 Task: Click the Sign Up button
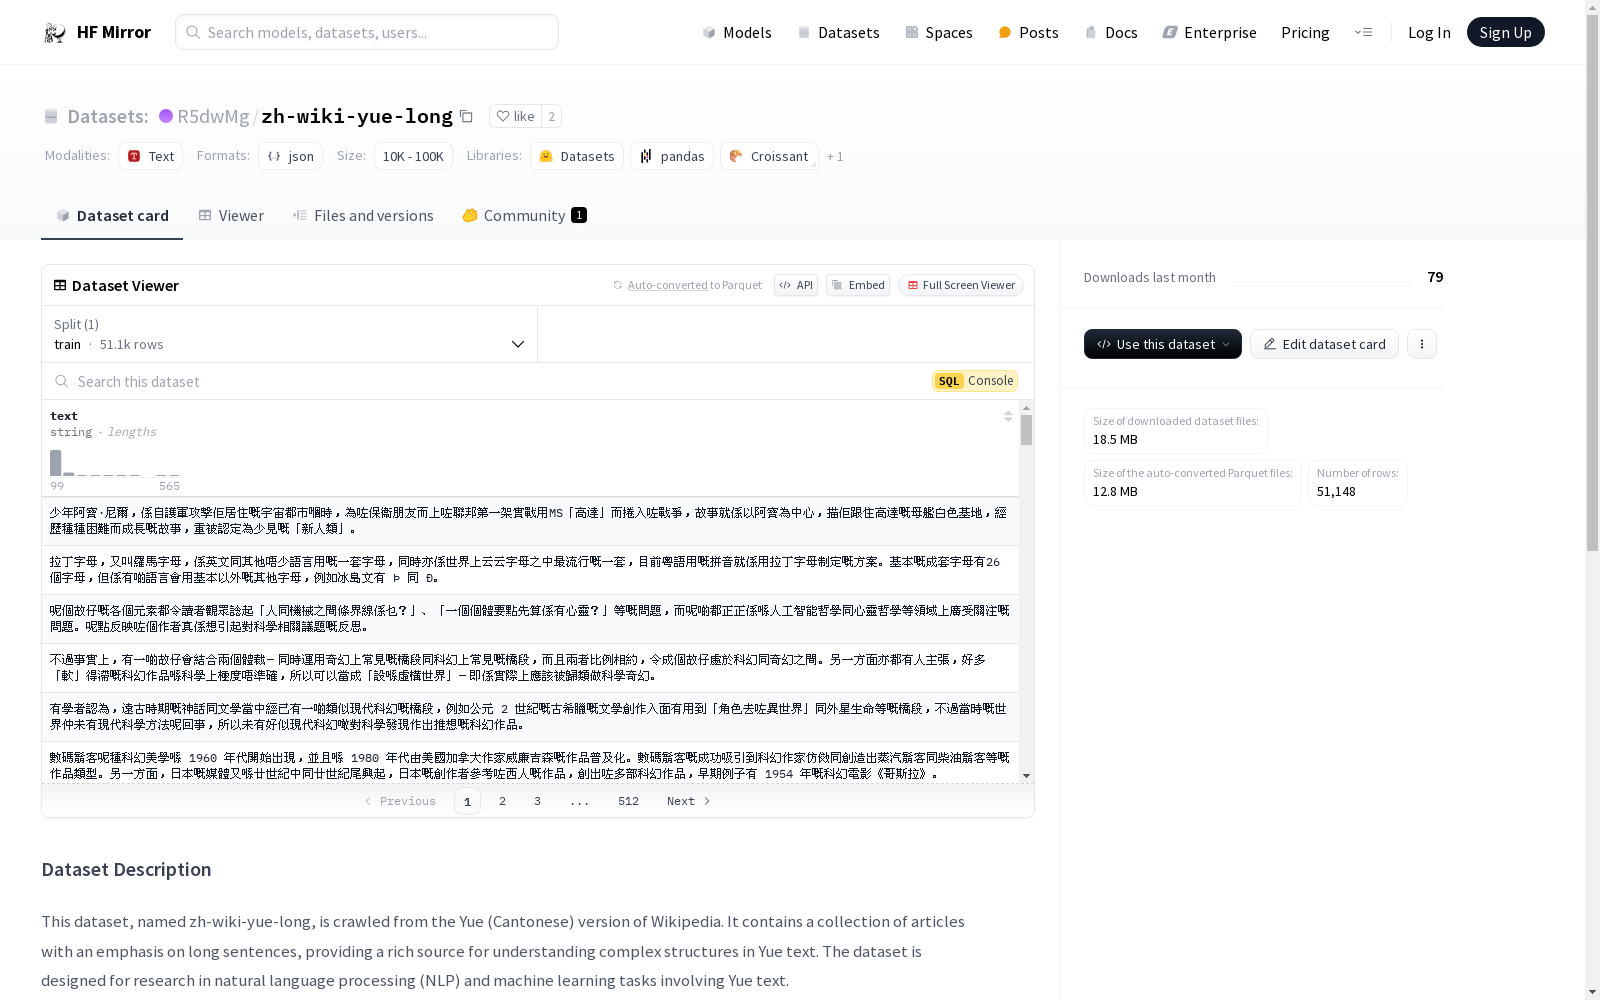pyautogui.click(x=1505, y=32)
